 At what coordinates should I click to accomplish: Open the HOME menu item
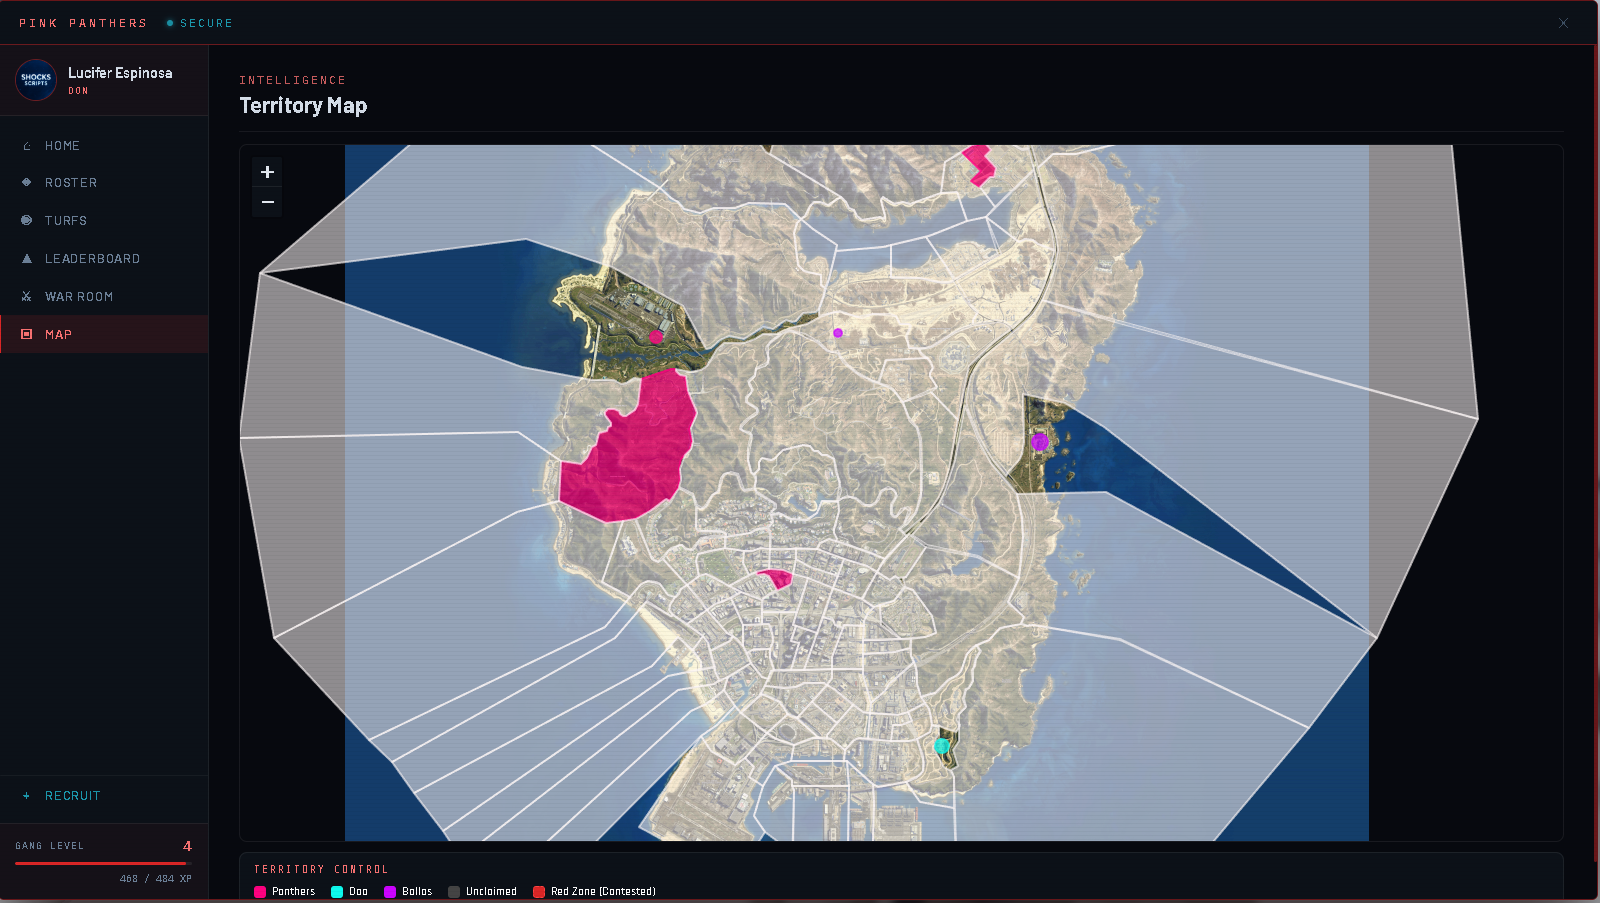click(x=104, y=146)
